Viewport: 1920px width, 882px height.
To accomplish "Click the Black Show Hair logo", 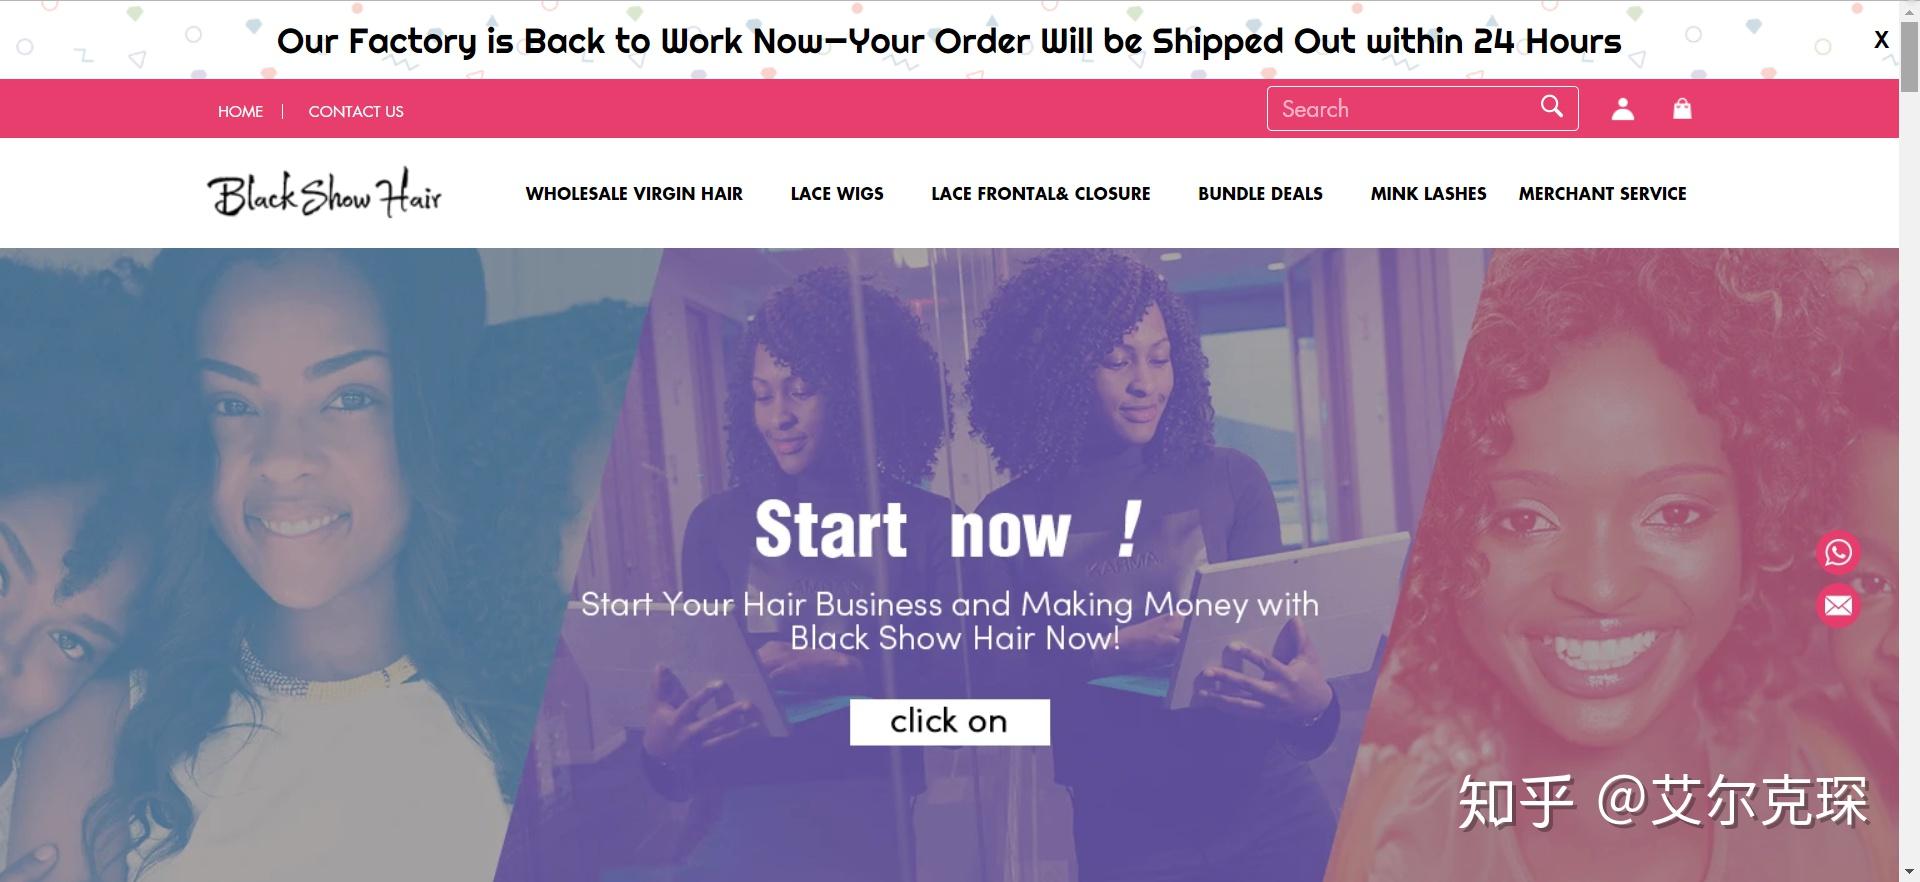I will [324, 193].
